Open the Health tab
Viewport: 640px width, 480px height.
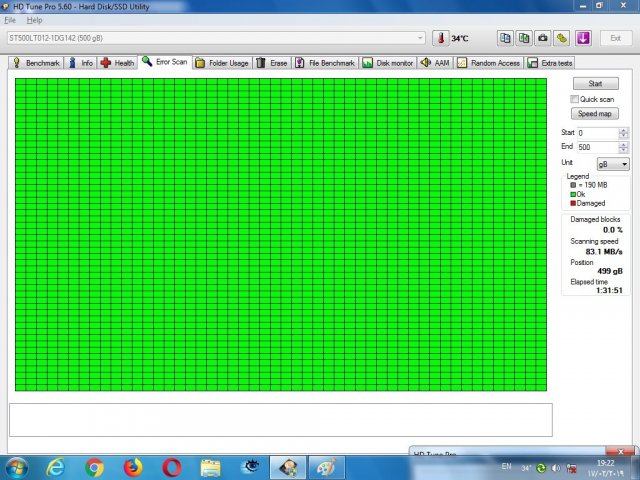pyautogui.click(x=117, y=62)
